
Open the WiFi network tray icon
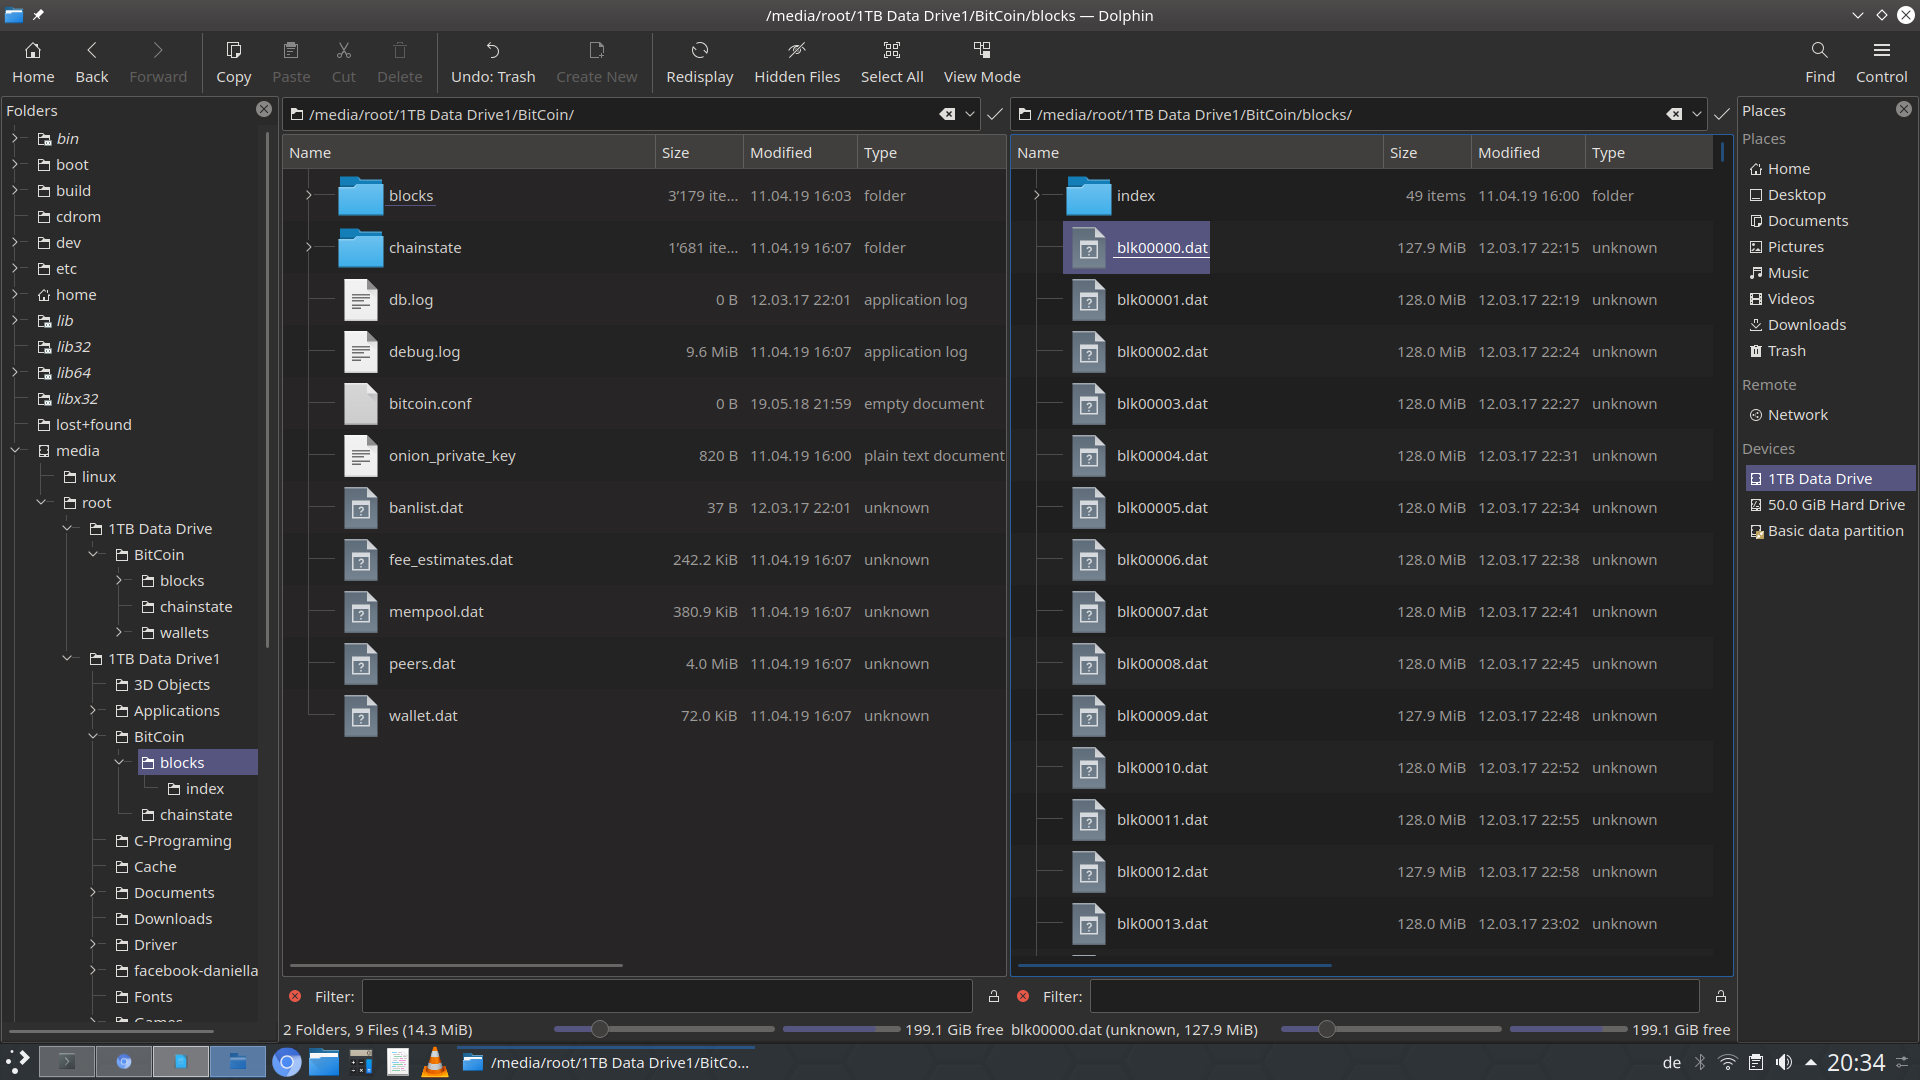pyautogui.click(x=1727, y=1062)
